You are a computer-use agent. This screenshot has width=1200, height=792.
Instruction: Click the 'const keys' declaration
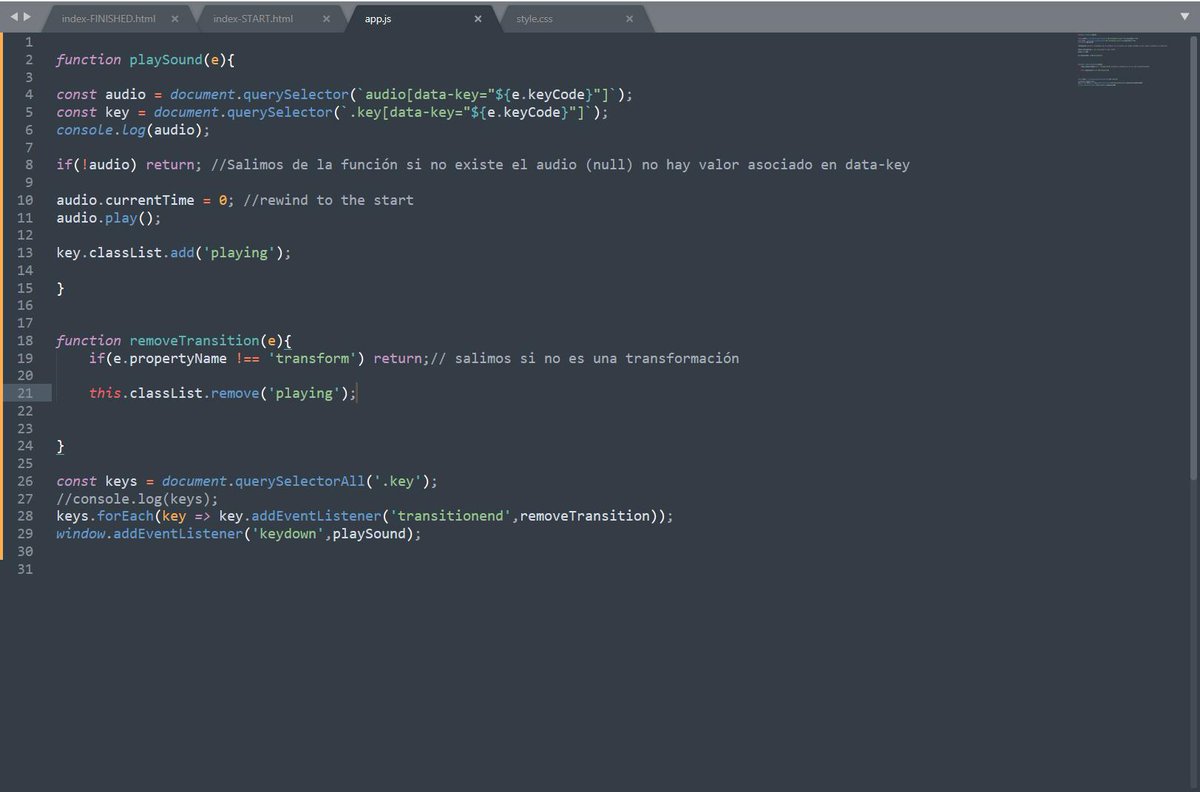(97, 481)
